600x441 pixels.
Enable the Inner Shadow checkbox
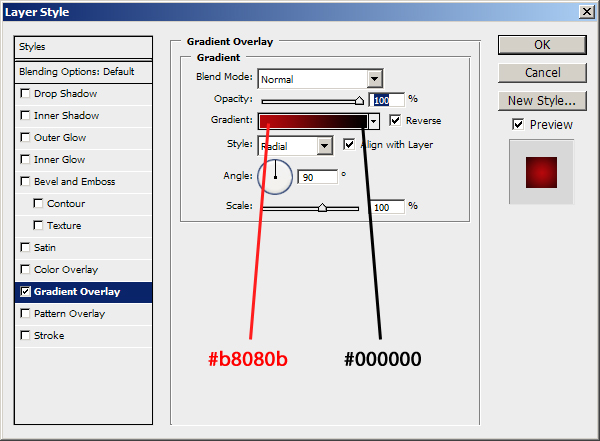[25, 115]
